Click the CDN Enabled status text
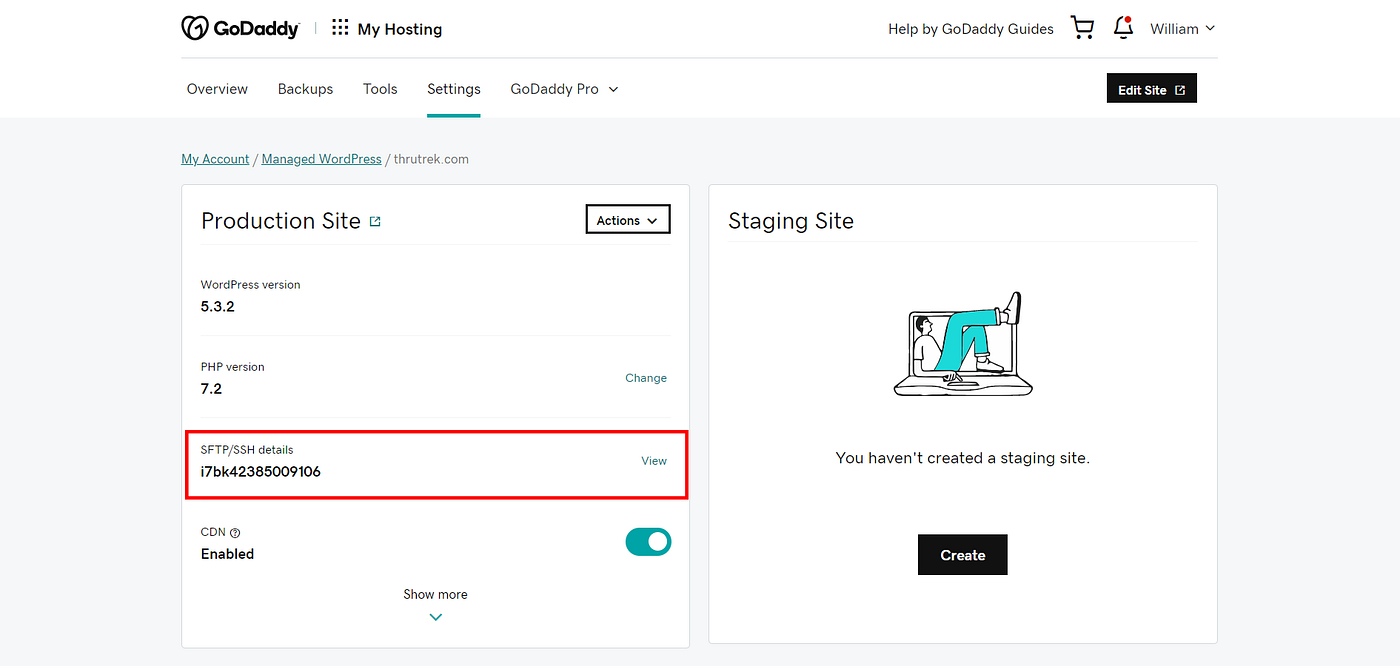 [227, 554]
